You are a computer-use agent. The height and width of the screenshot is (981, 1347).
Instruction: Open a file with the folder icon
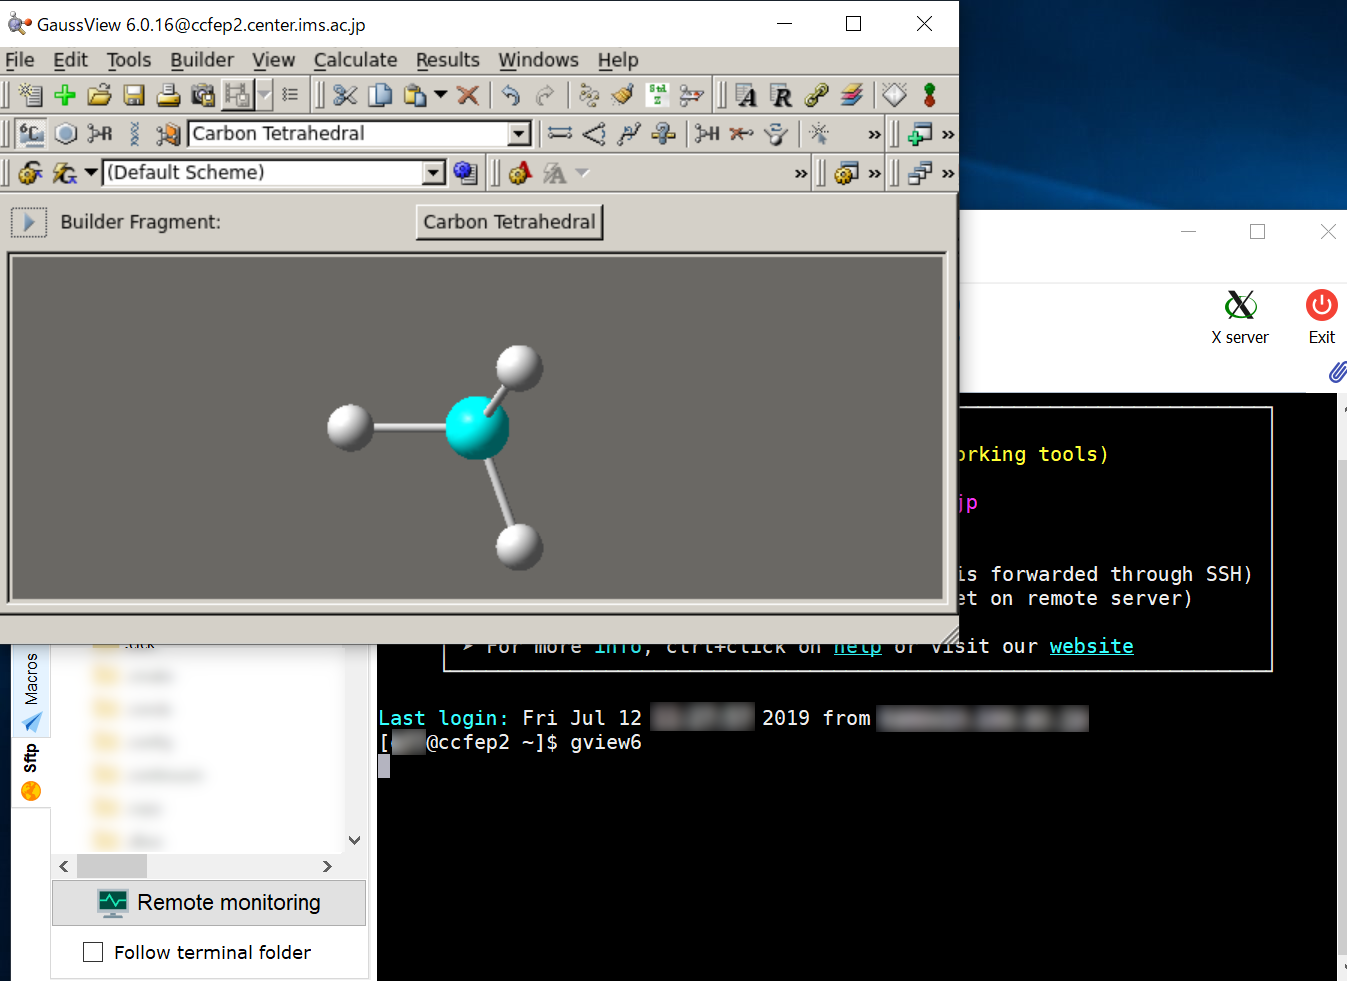click(99, 95)
